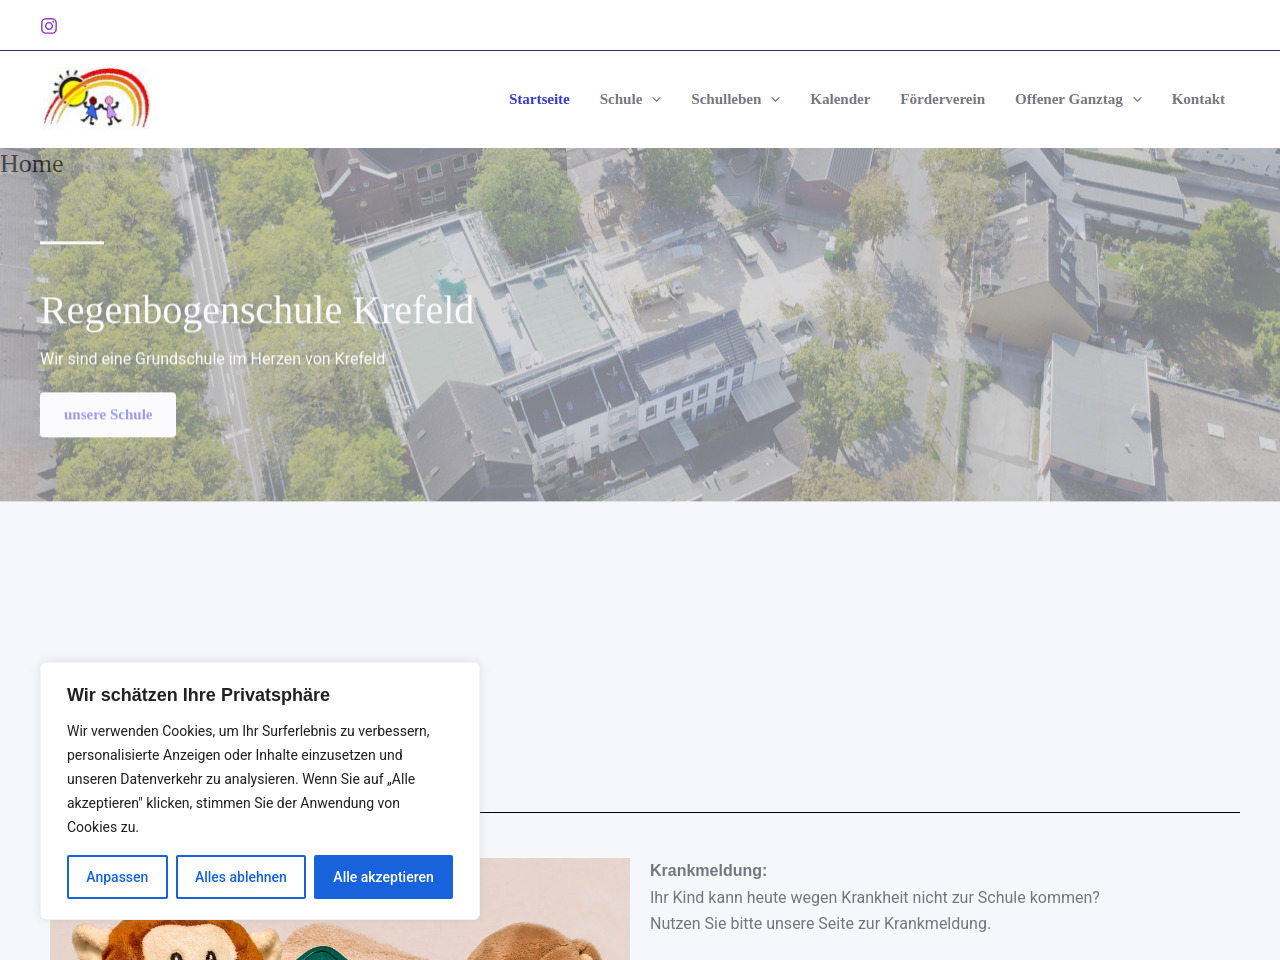
Task: Reject cookies with 'Alles ablehnen'
Action: (x=241, y=877)
